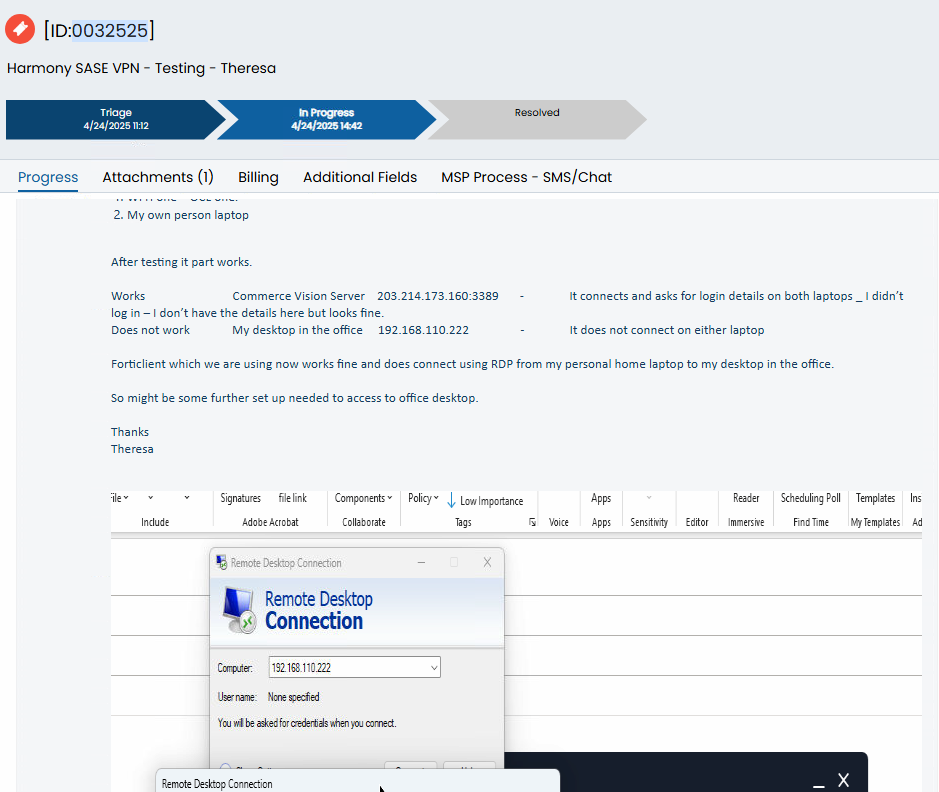This screenshot has width=939, height=792.
Task: Click the Adobe Acrobat group label
Action: (270, 522)
